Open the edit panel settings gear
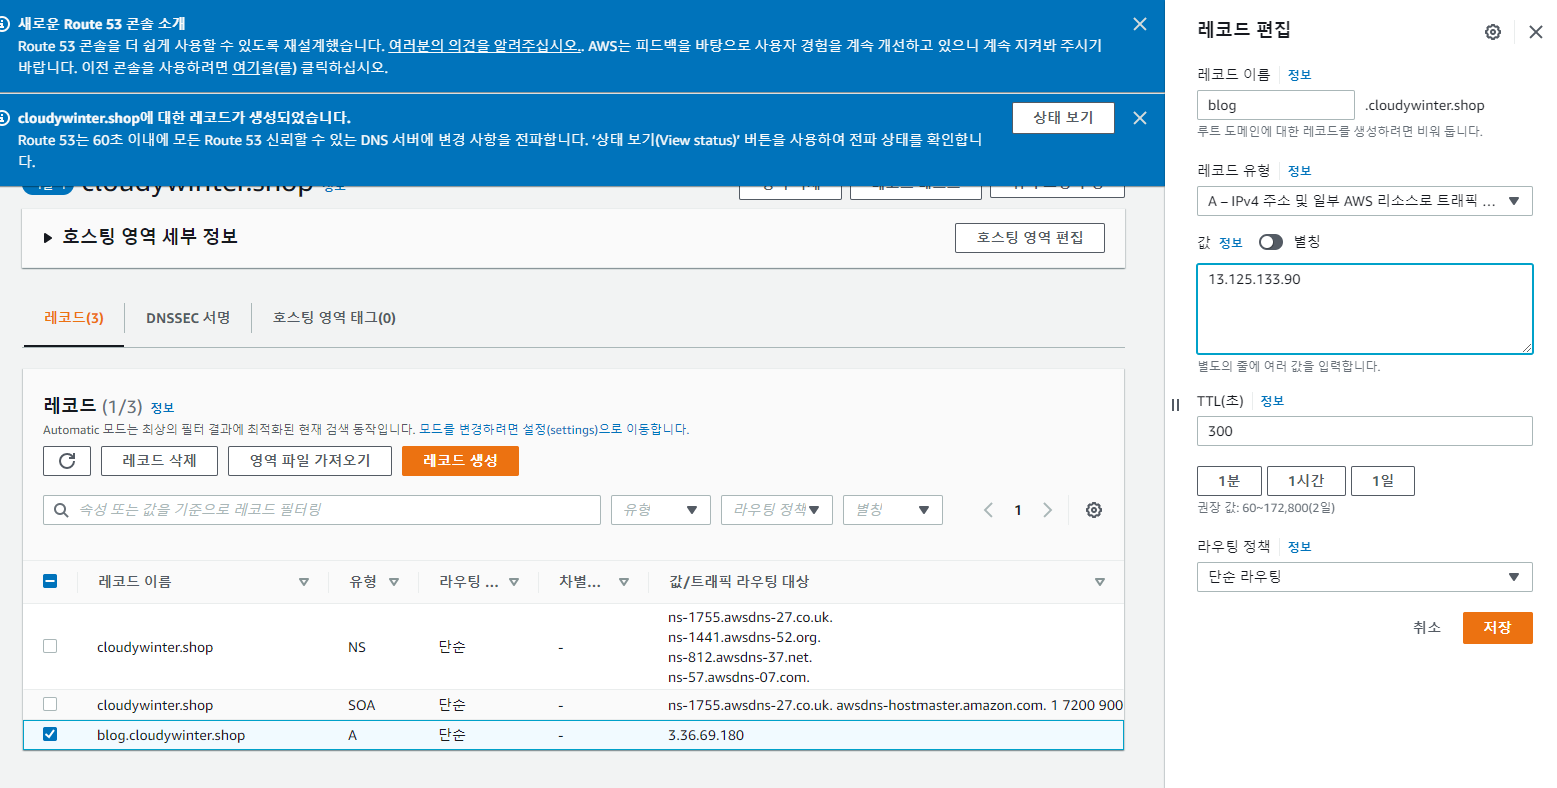The width and height of the screenshot is (1557, 788). coord(1493,32)
